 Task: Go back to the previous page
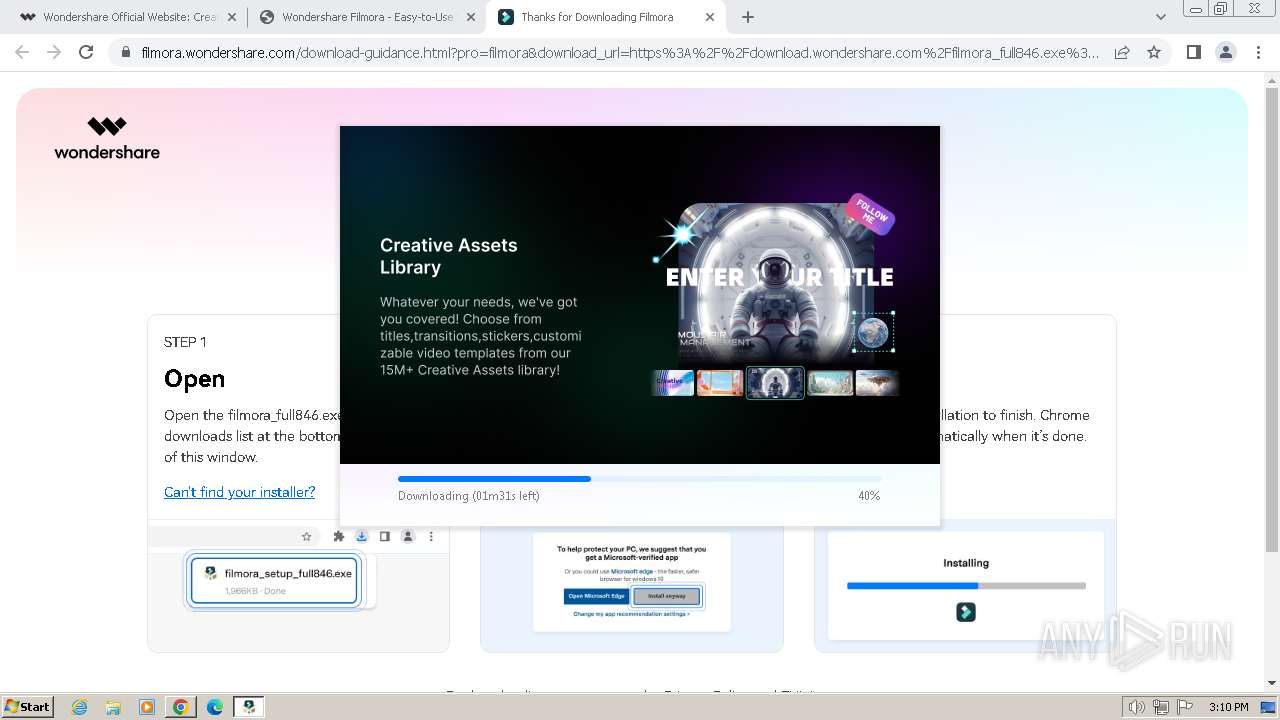pyautogui.click(x=22, y=52)
